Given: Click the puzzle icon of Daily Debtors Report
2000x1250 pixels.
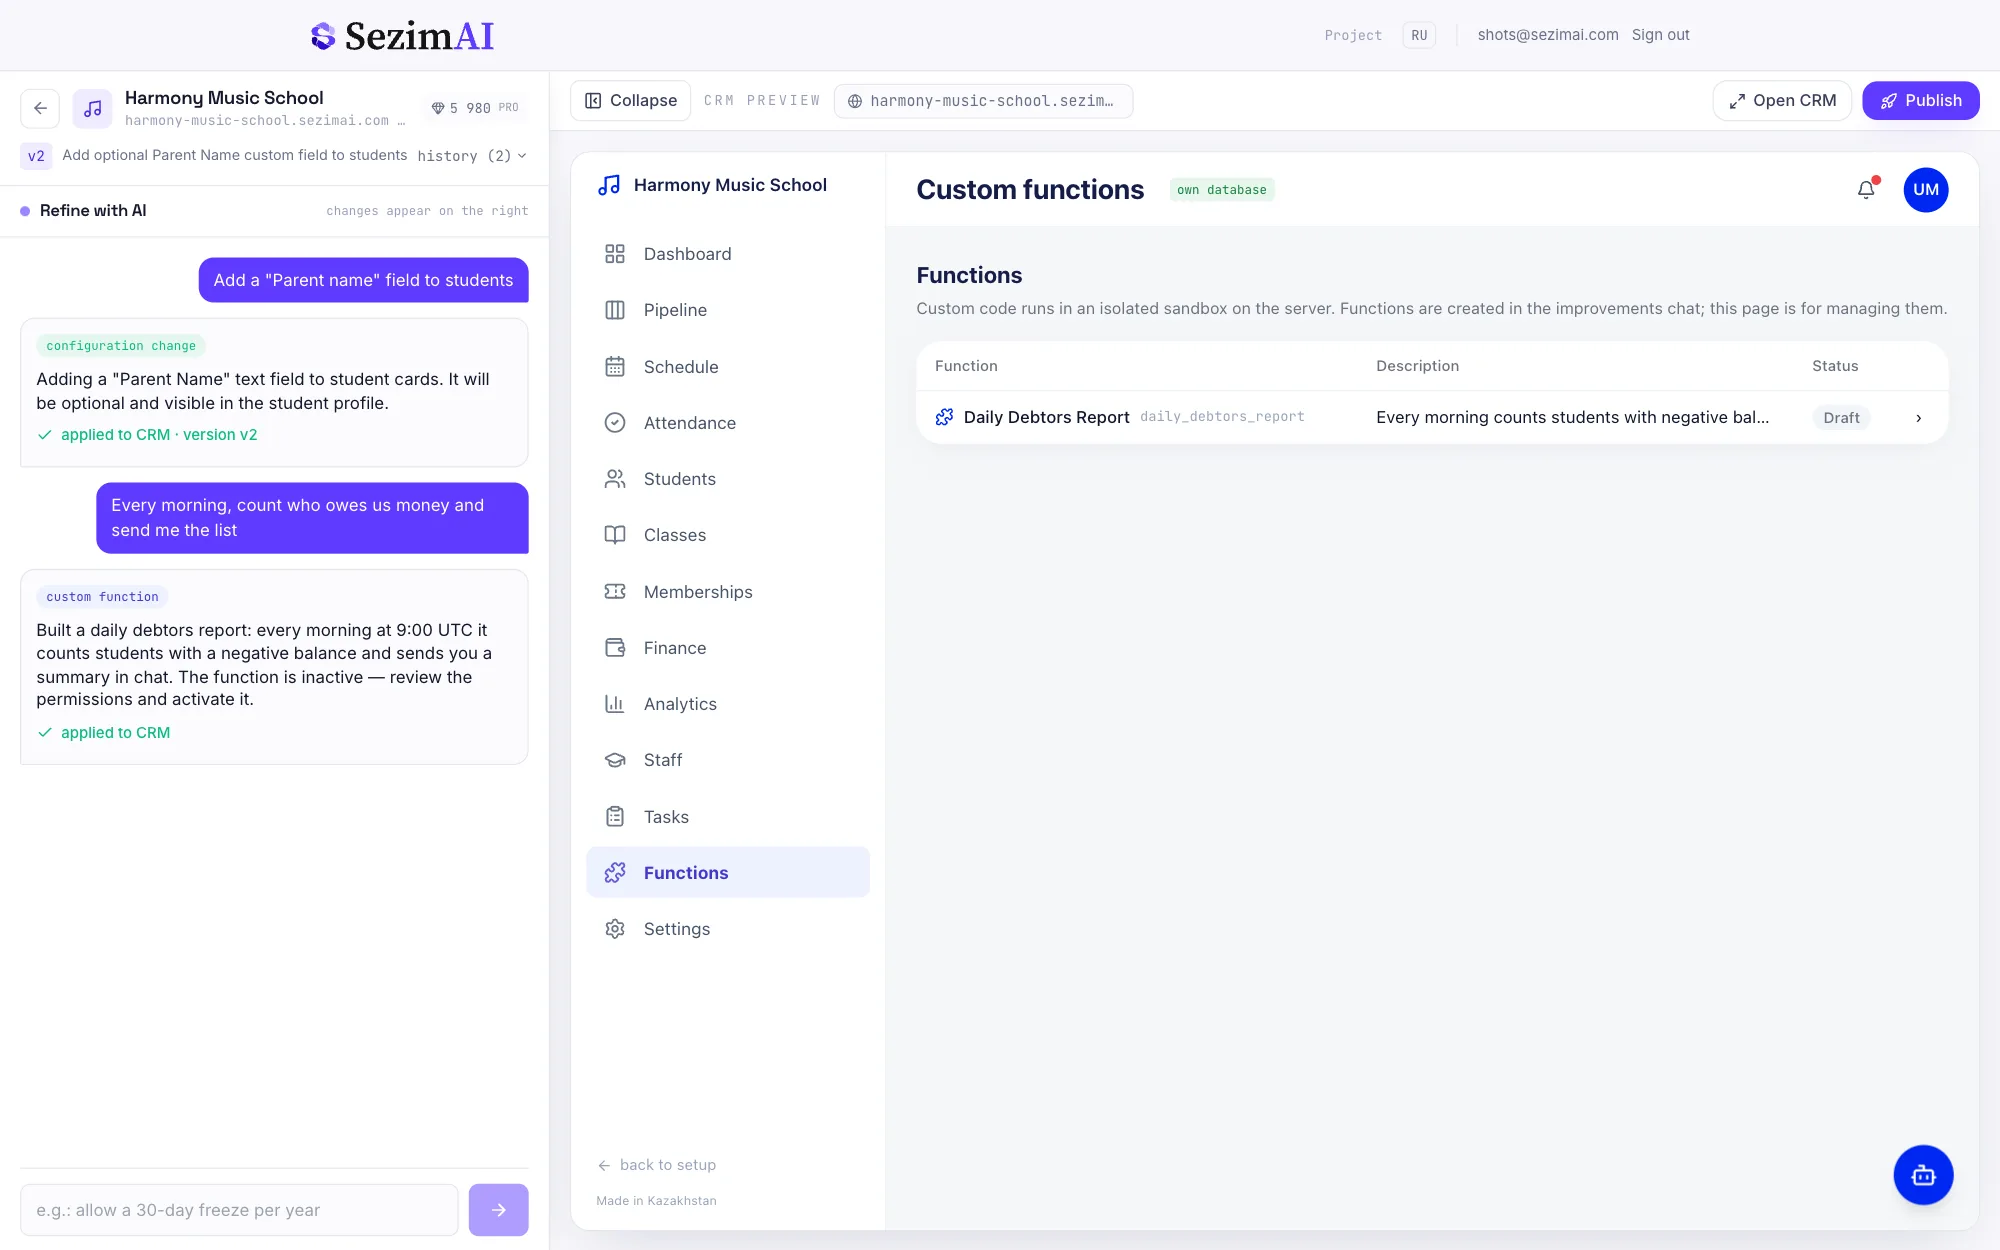Looking at the screenshot, I should click(944, 417).
